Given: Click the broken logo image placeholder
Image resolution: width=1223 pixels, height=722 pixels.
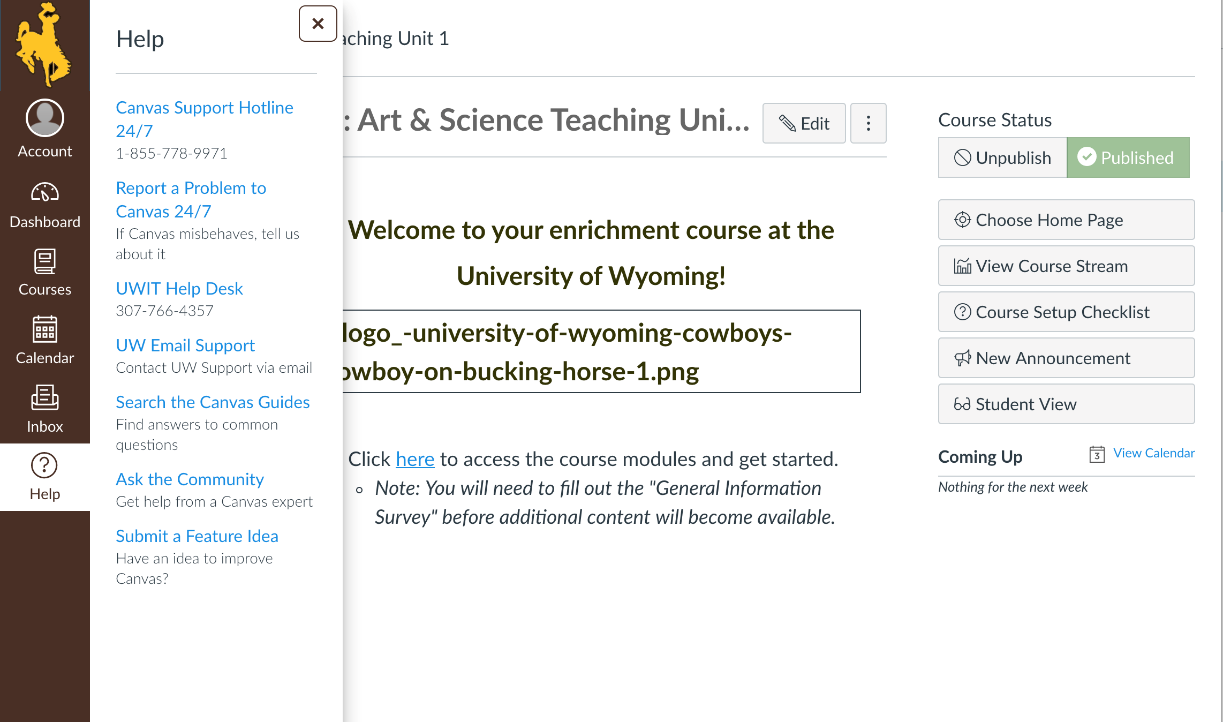Looking at the screenshot, I should tap(601, 351).
